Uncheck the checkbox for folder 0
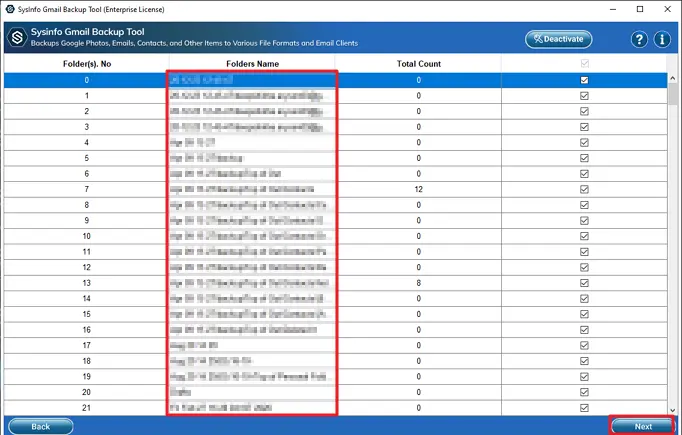This screenshot has width=682, height=435. 585,80
